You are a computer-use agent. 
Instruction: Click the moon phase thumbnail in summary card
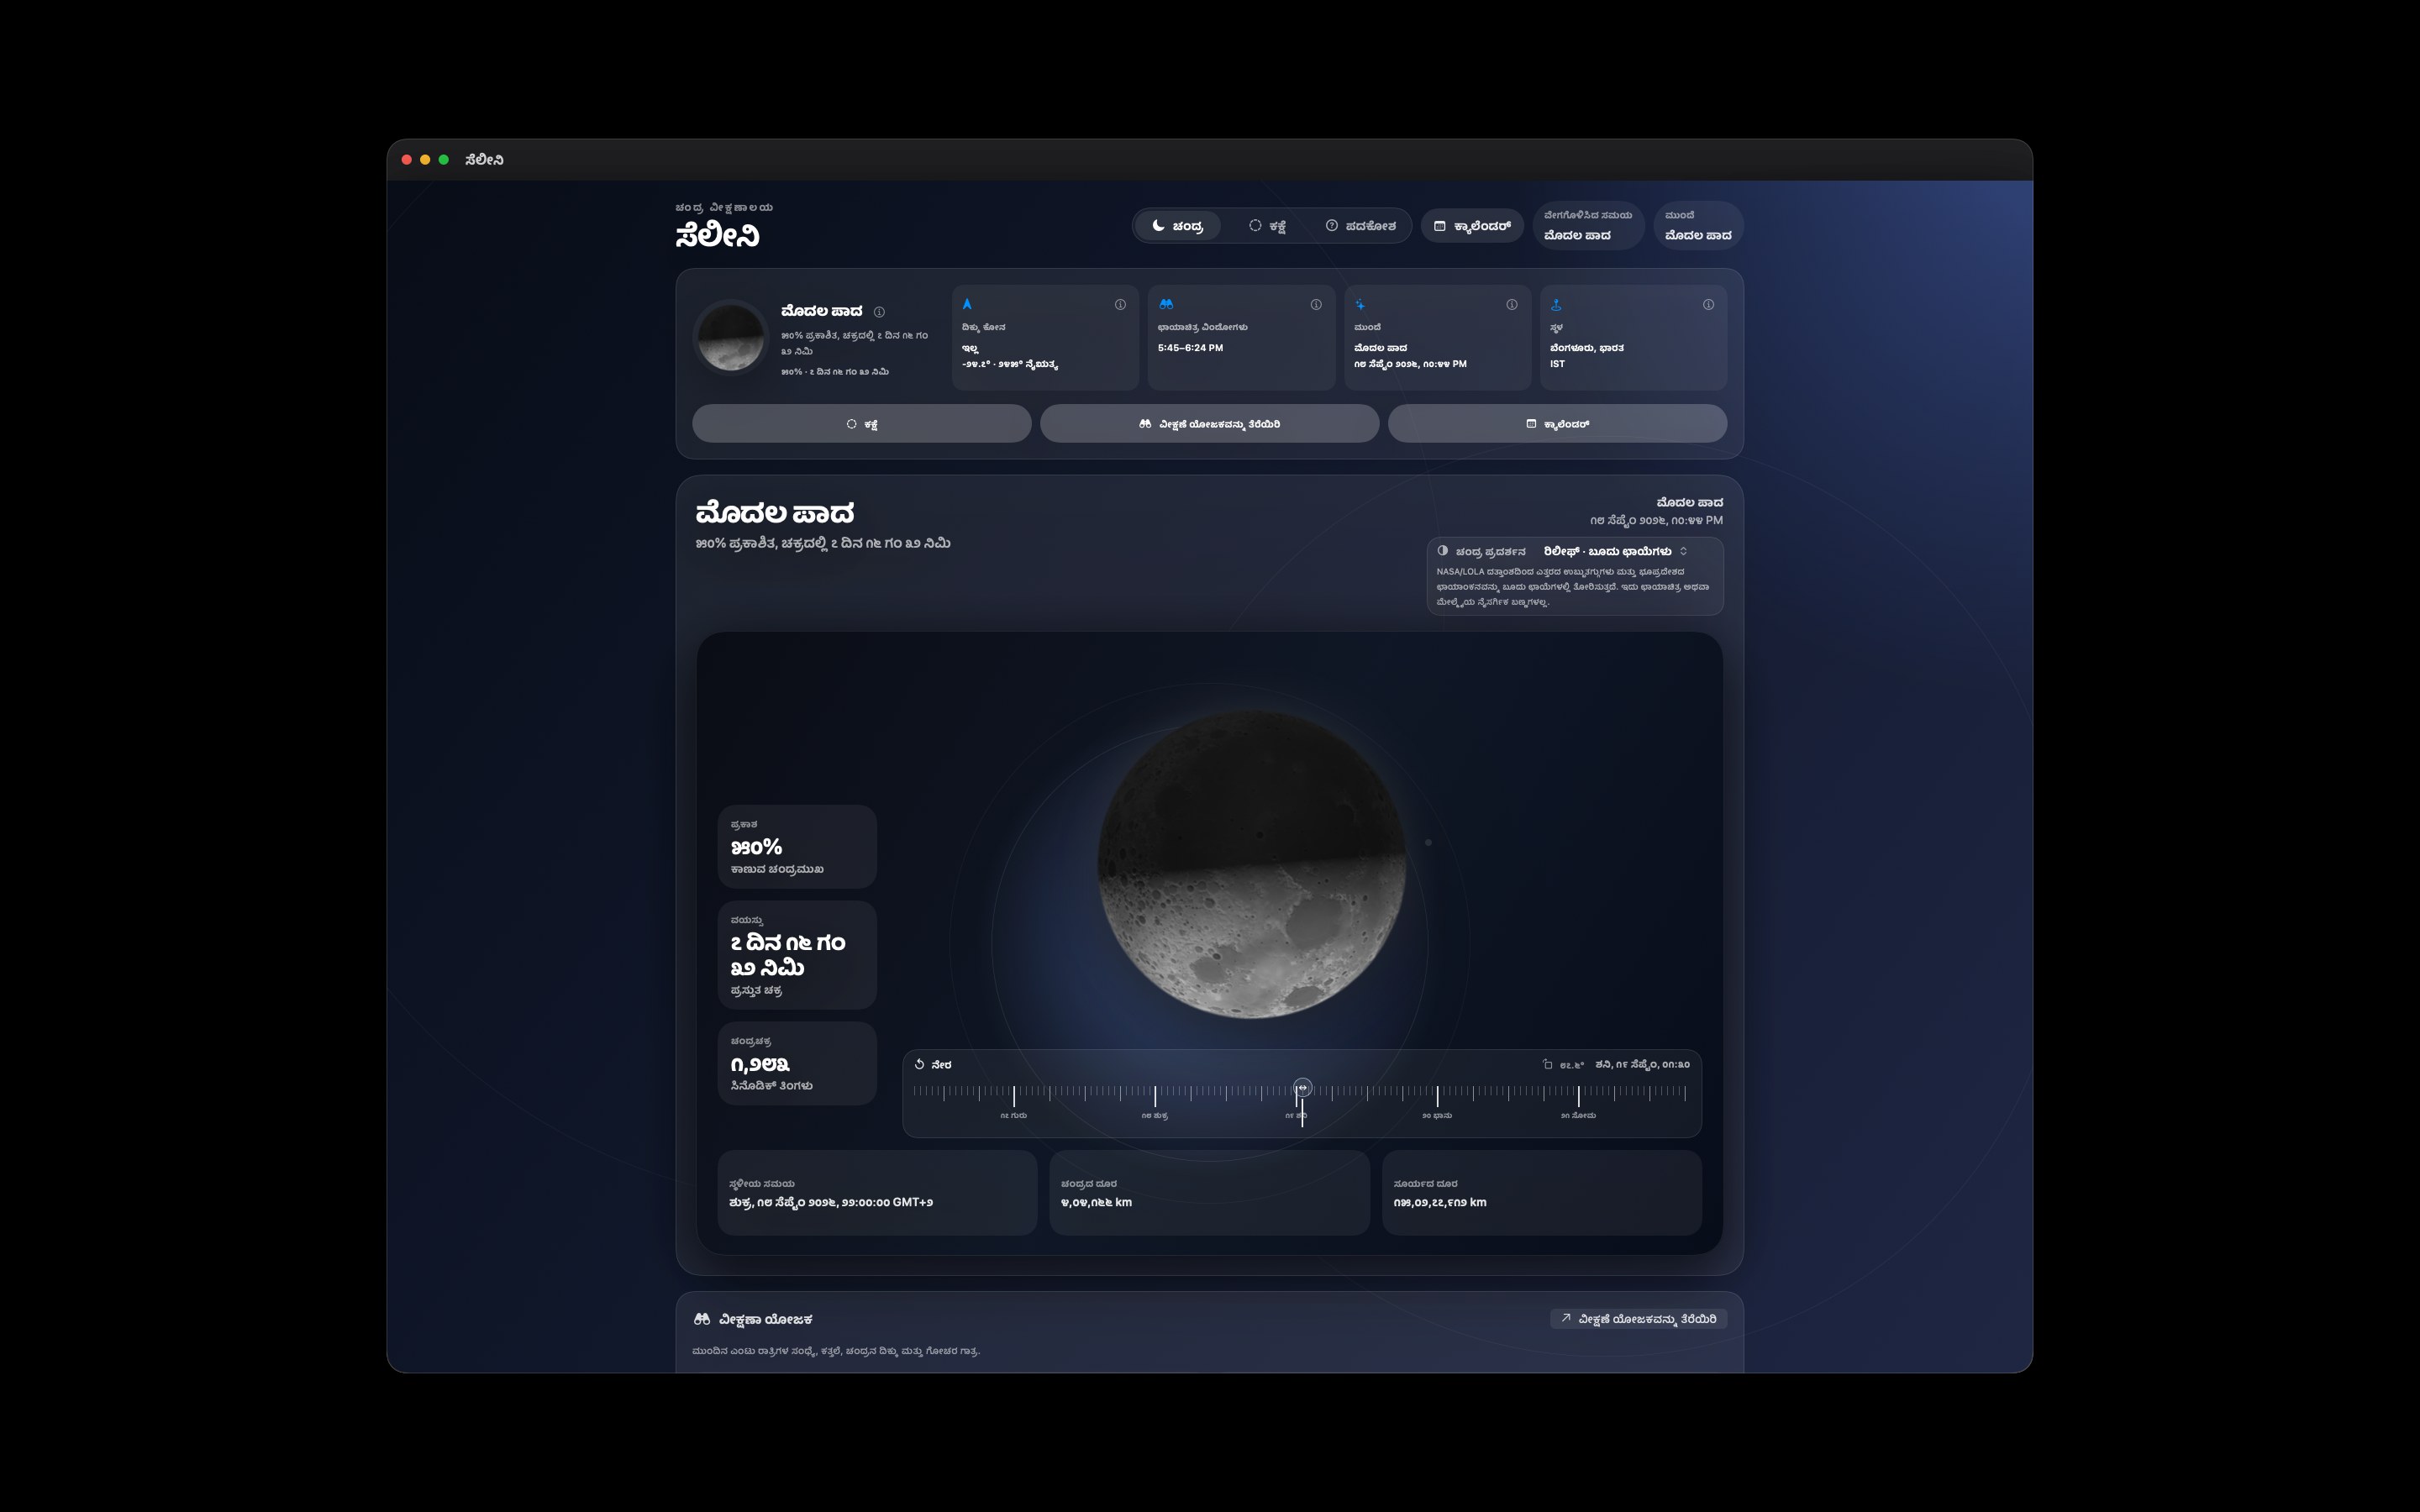(x=731, y=338)
